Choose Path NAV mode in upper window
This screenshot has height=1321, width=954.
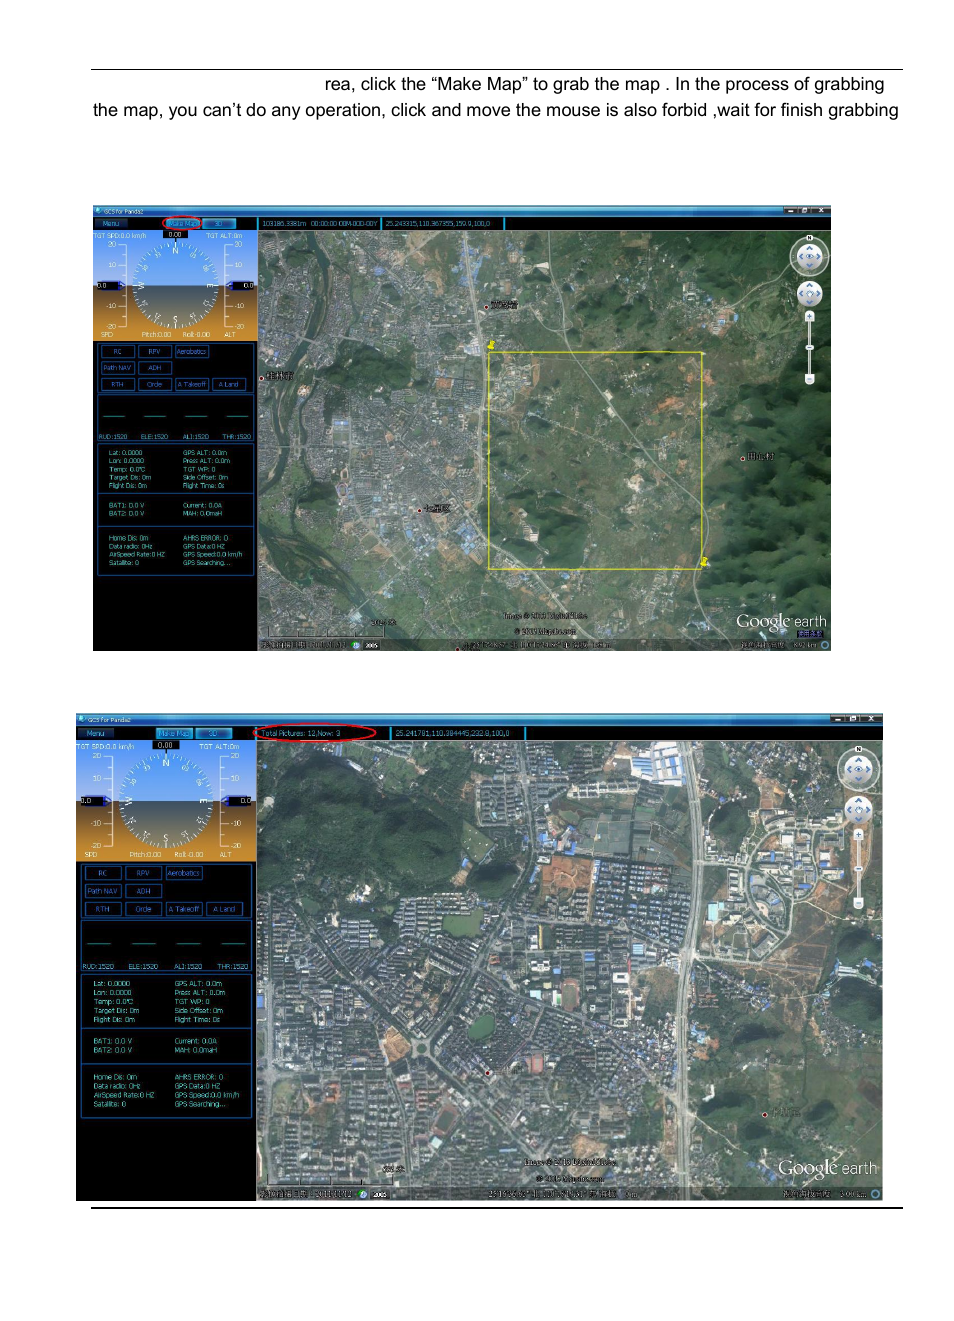pyautogui.click(x=117, y=368)
